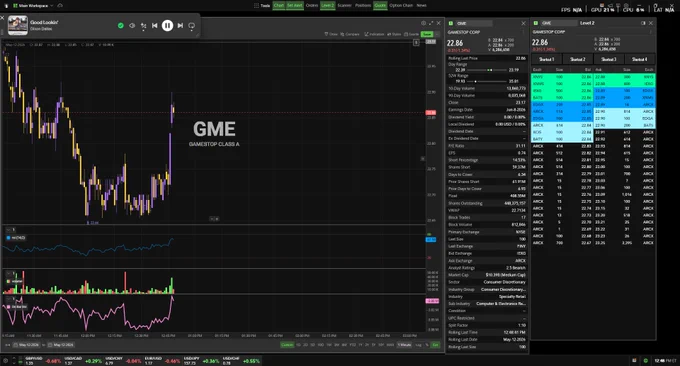Open the Option Chain tool
680x366 pixels.
tap(401, 6)
